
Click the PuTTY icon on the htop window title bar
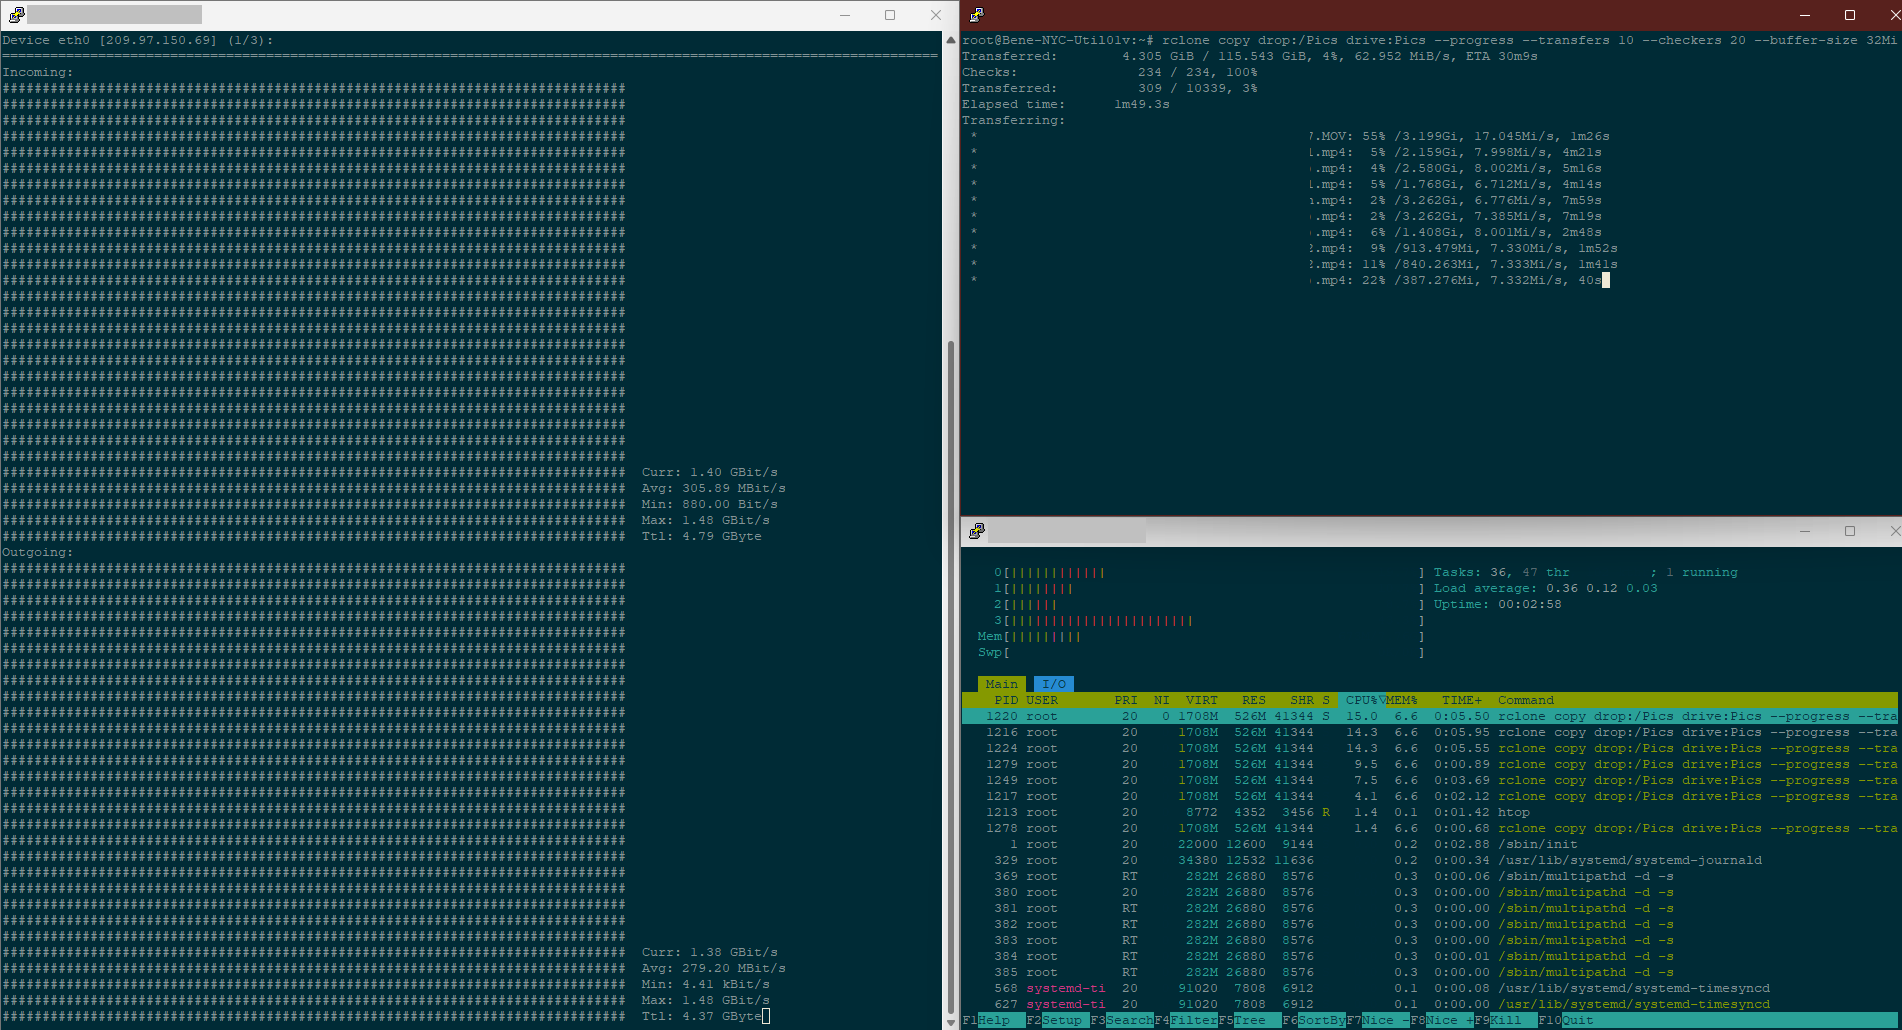(x=977, y=531)
